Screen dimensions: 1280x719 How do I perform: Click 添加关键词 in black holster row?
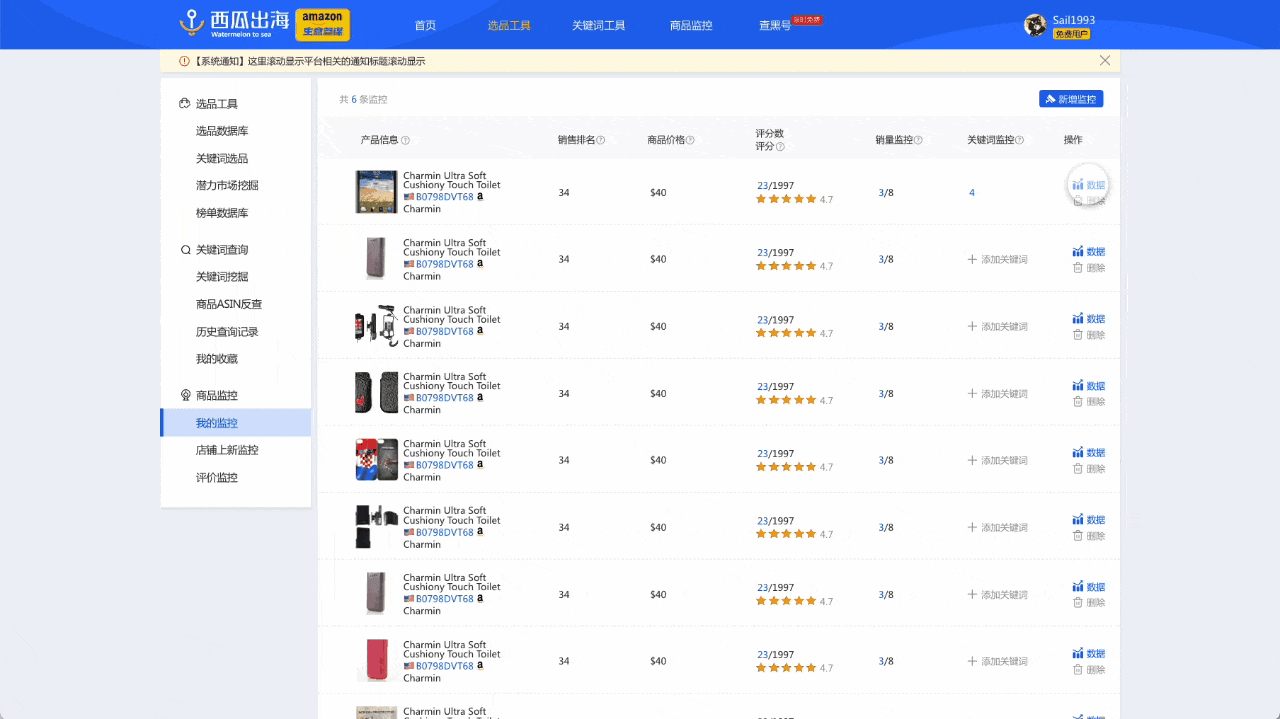[997, 528]
